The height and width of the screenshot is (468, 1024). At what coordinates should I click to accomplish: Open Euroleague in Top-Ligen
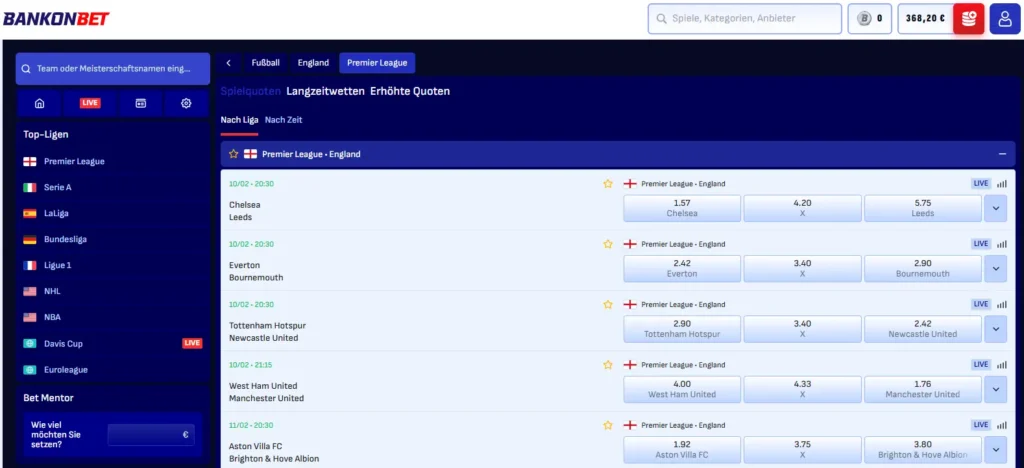[x=112, y=370]
